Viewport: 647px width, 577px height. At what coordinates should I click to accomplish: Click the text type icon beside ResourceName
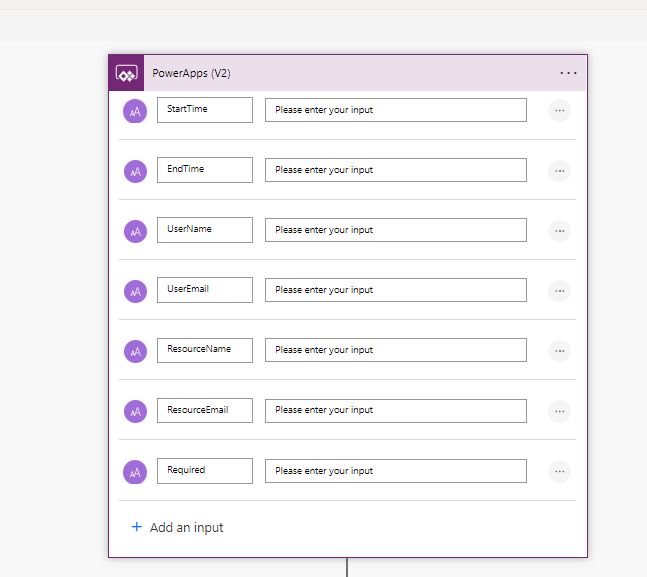tap(135, 351)
